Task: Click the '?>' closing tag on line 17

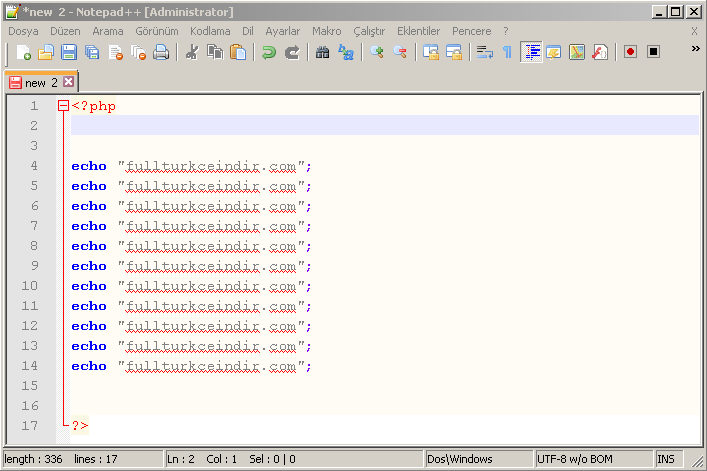Action: (x=80, y=425)
